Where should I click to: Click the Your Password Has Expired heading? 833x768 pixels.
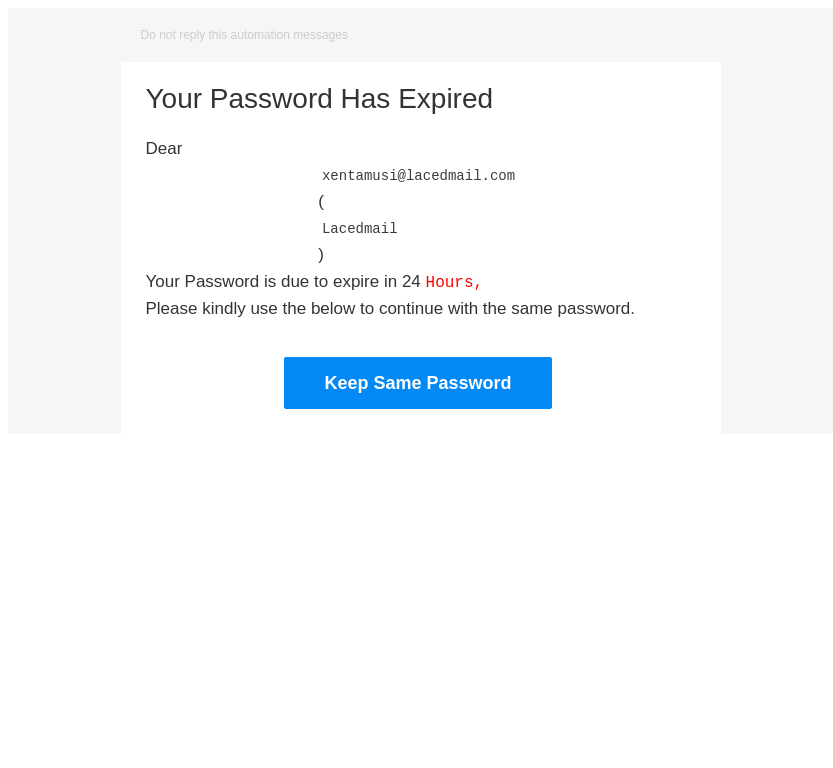click(319, 99)
